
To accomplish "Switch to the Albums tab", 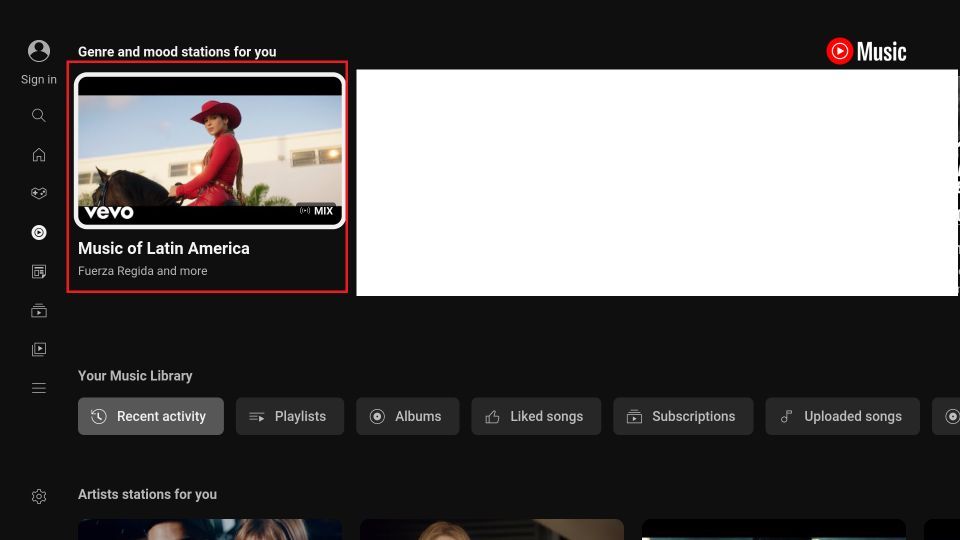I will click(407, 416).
